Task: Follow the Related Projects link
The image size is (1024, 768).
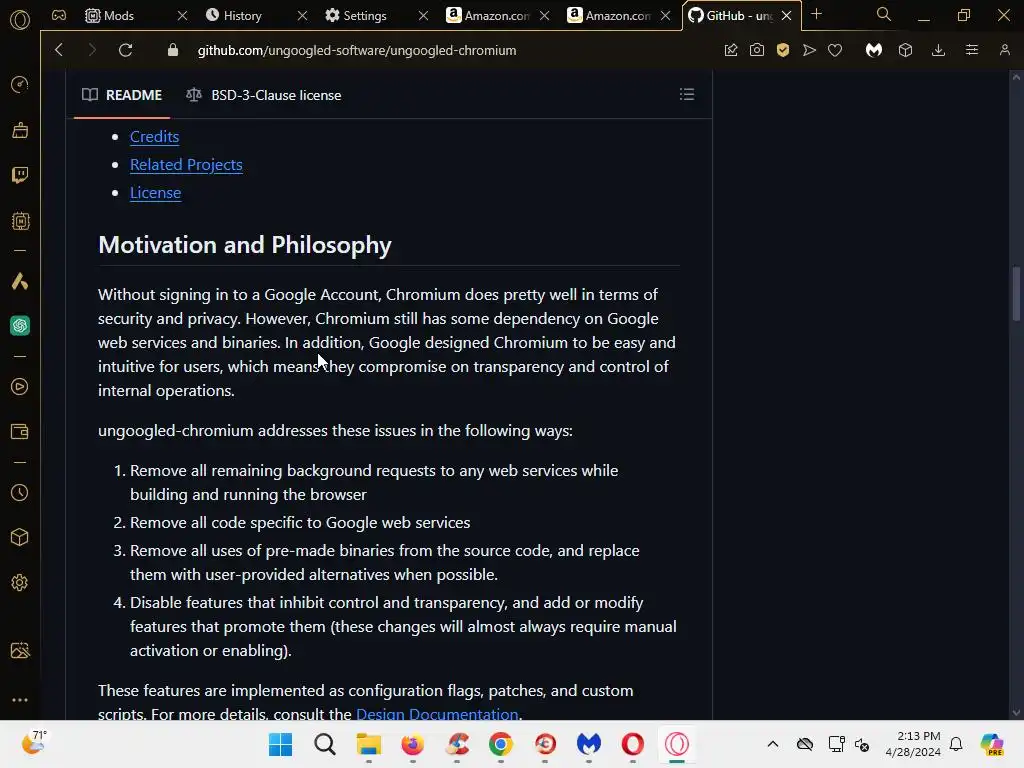Action: pyautogui.click(x=186, y=165)
